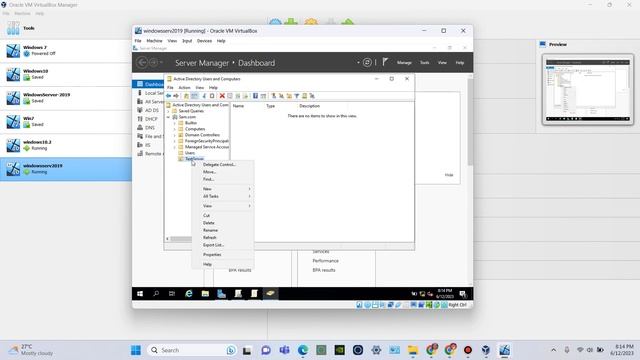
Task: Click the Back arrow in AD toolbar
Action: tap(169, 96)
